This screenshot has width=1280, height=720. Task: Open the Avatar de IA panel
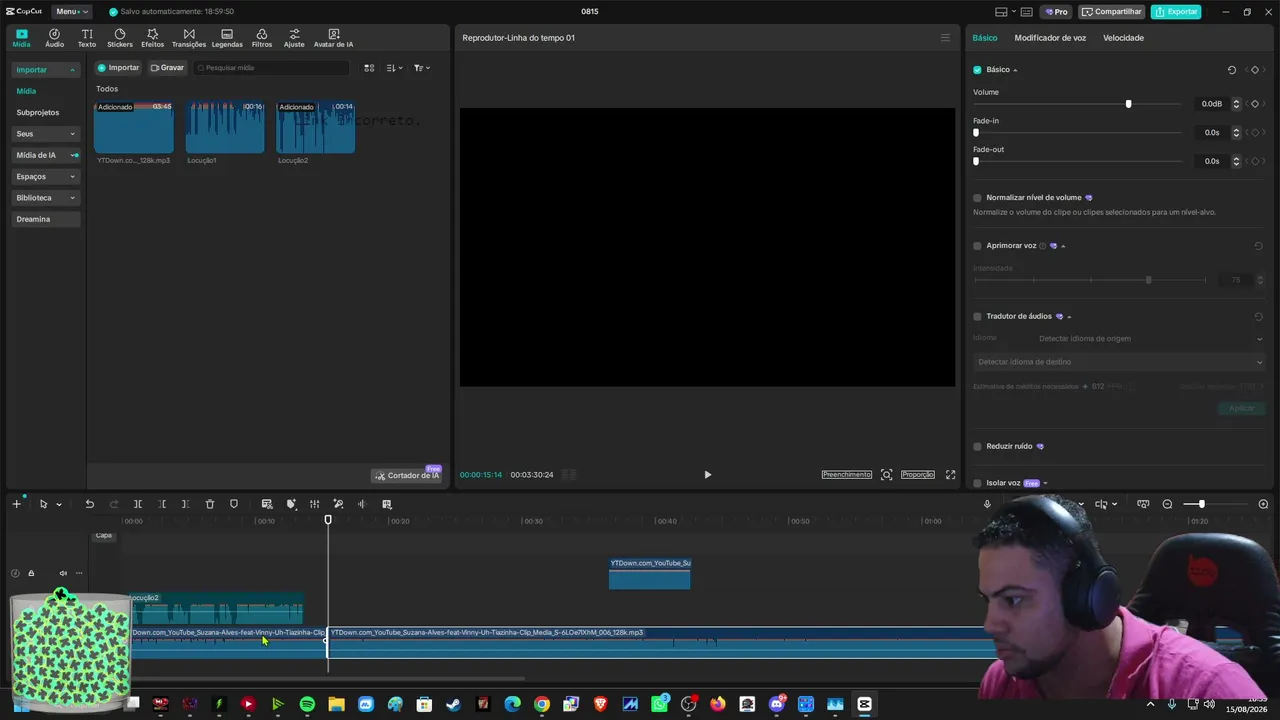coord(334,38)
